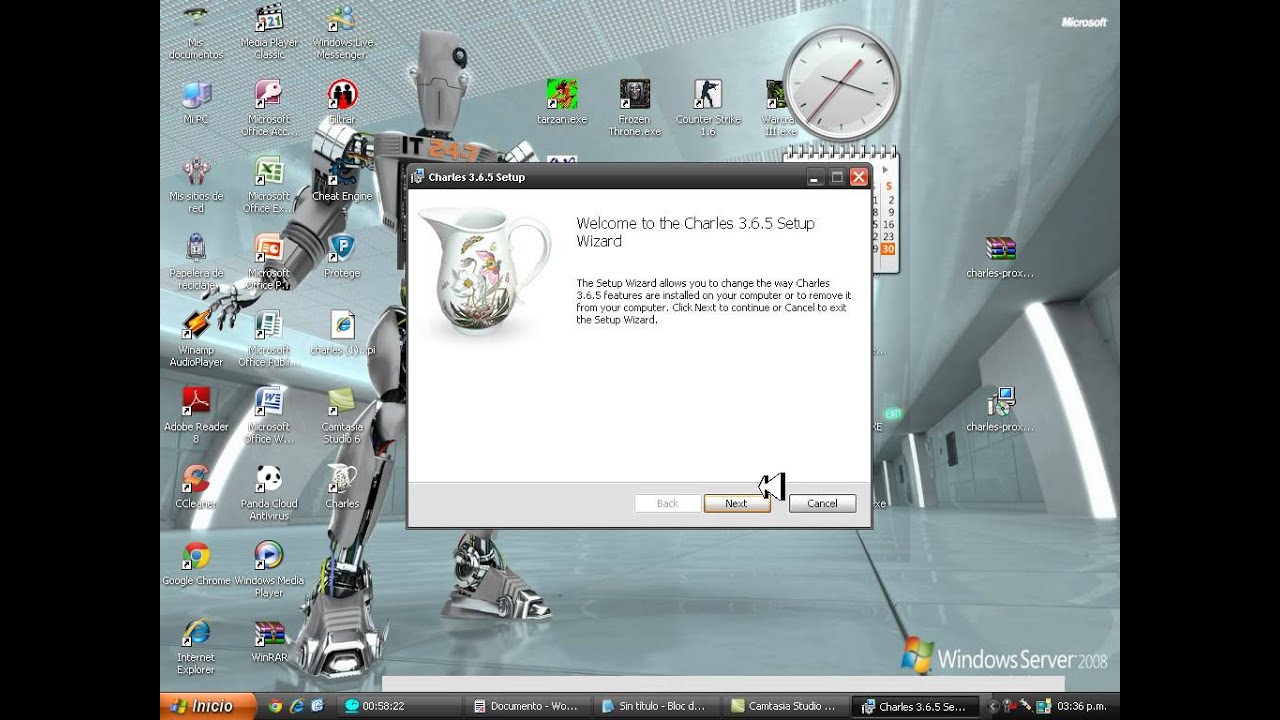
Task: Select the Internet Explorer desktop shortcut
Action: click(x=196, y=647)
